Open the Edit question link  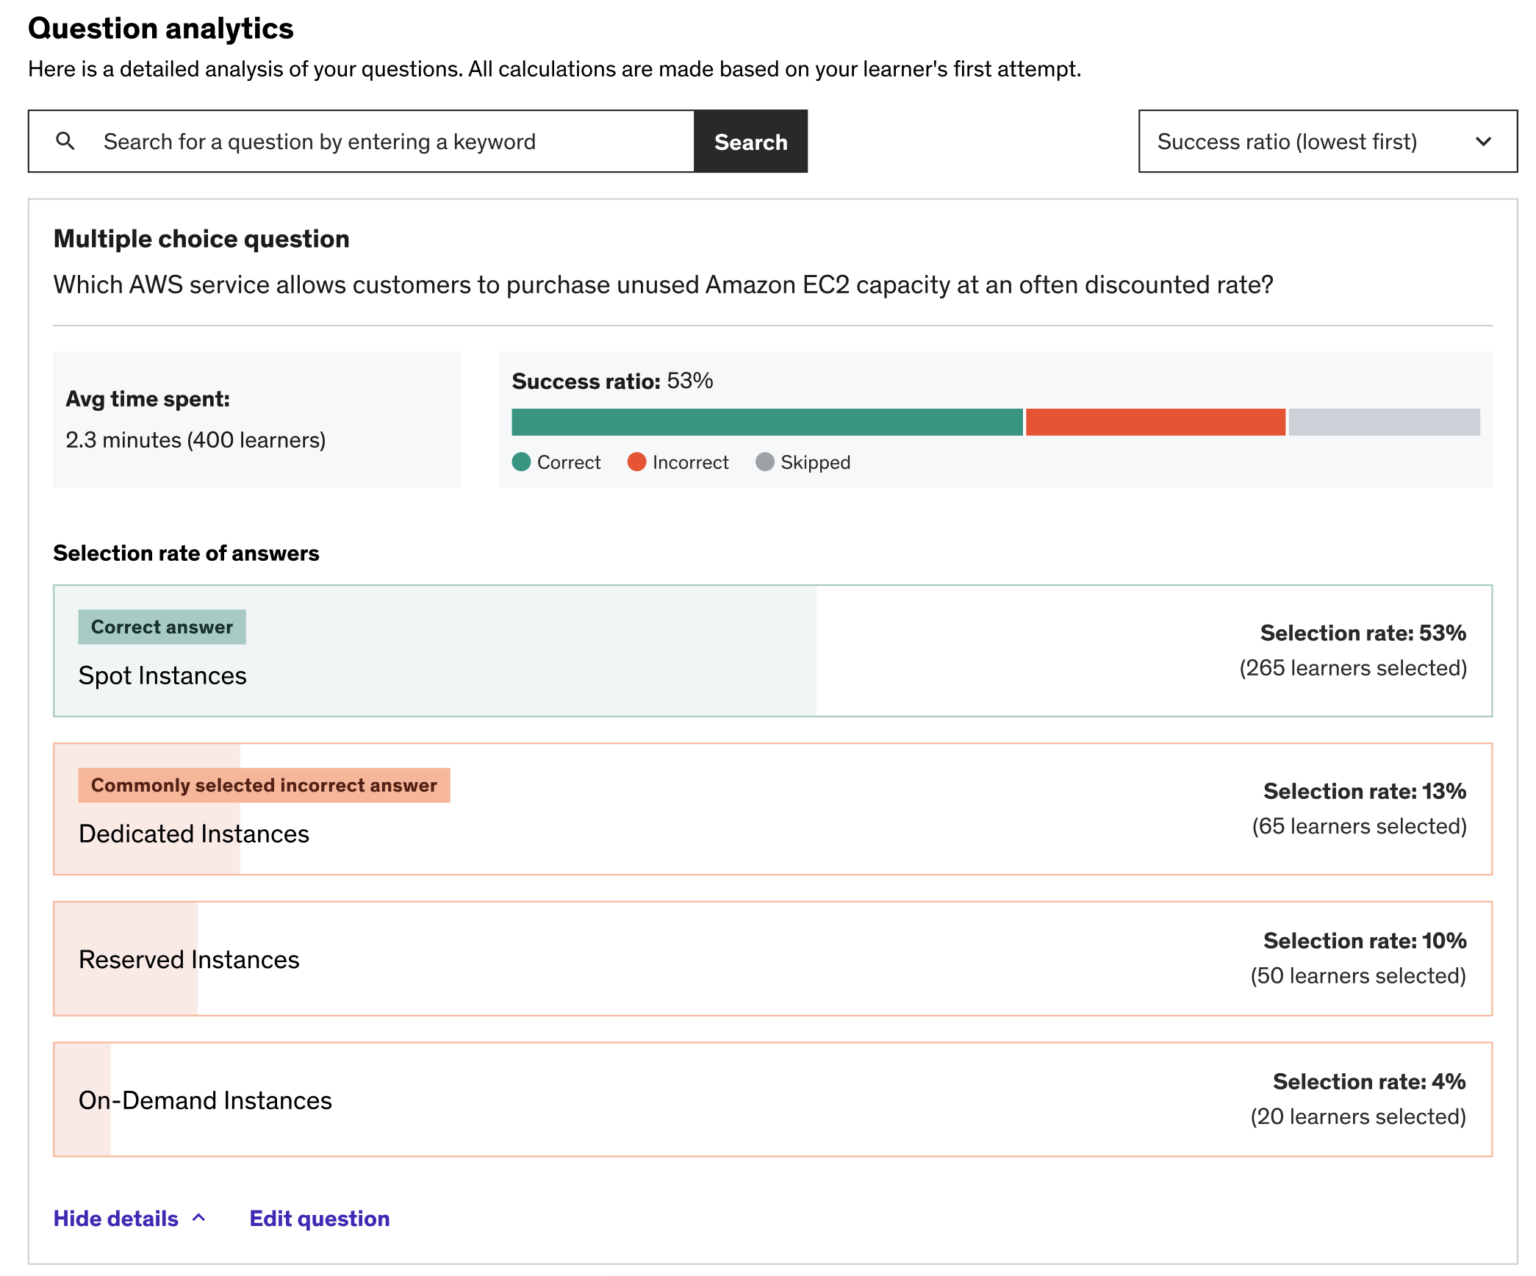click(320, 1218)
